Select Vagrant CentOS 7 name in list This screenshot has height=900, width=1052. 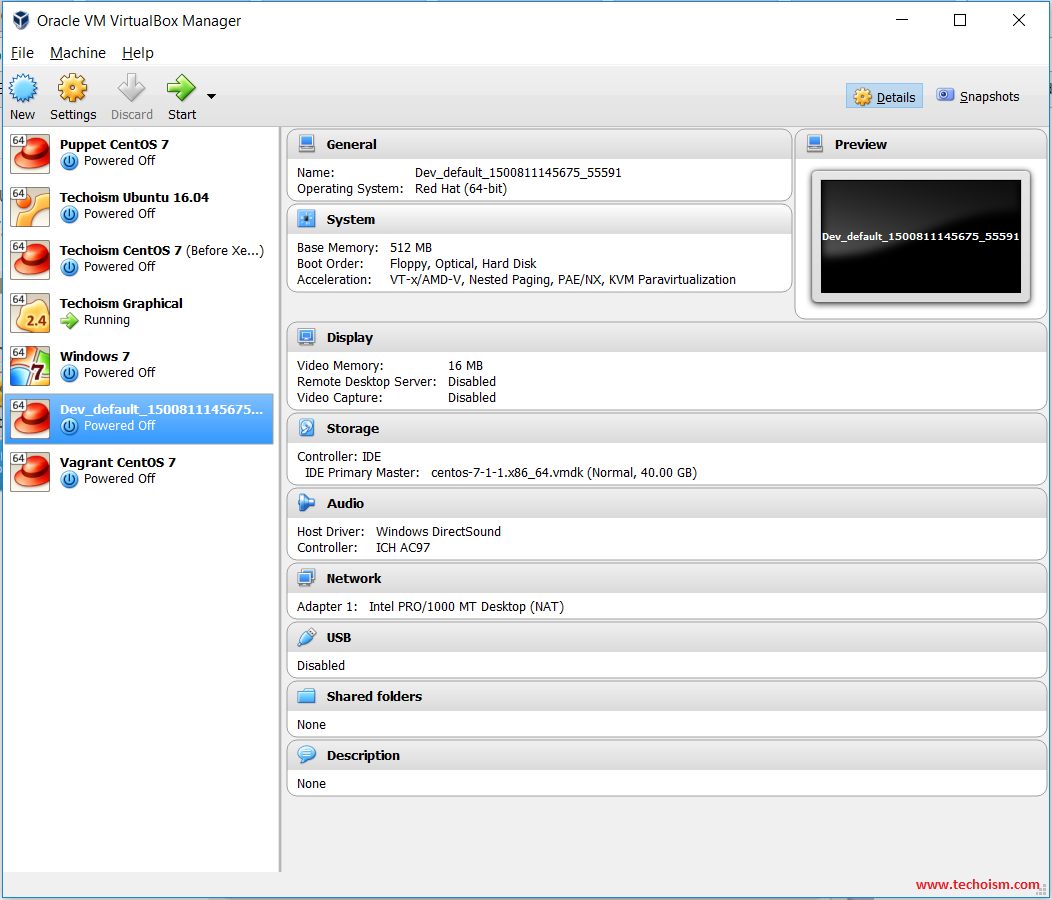[117, 462]
